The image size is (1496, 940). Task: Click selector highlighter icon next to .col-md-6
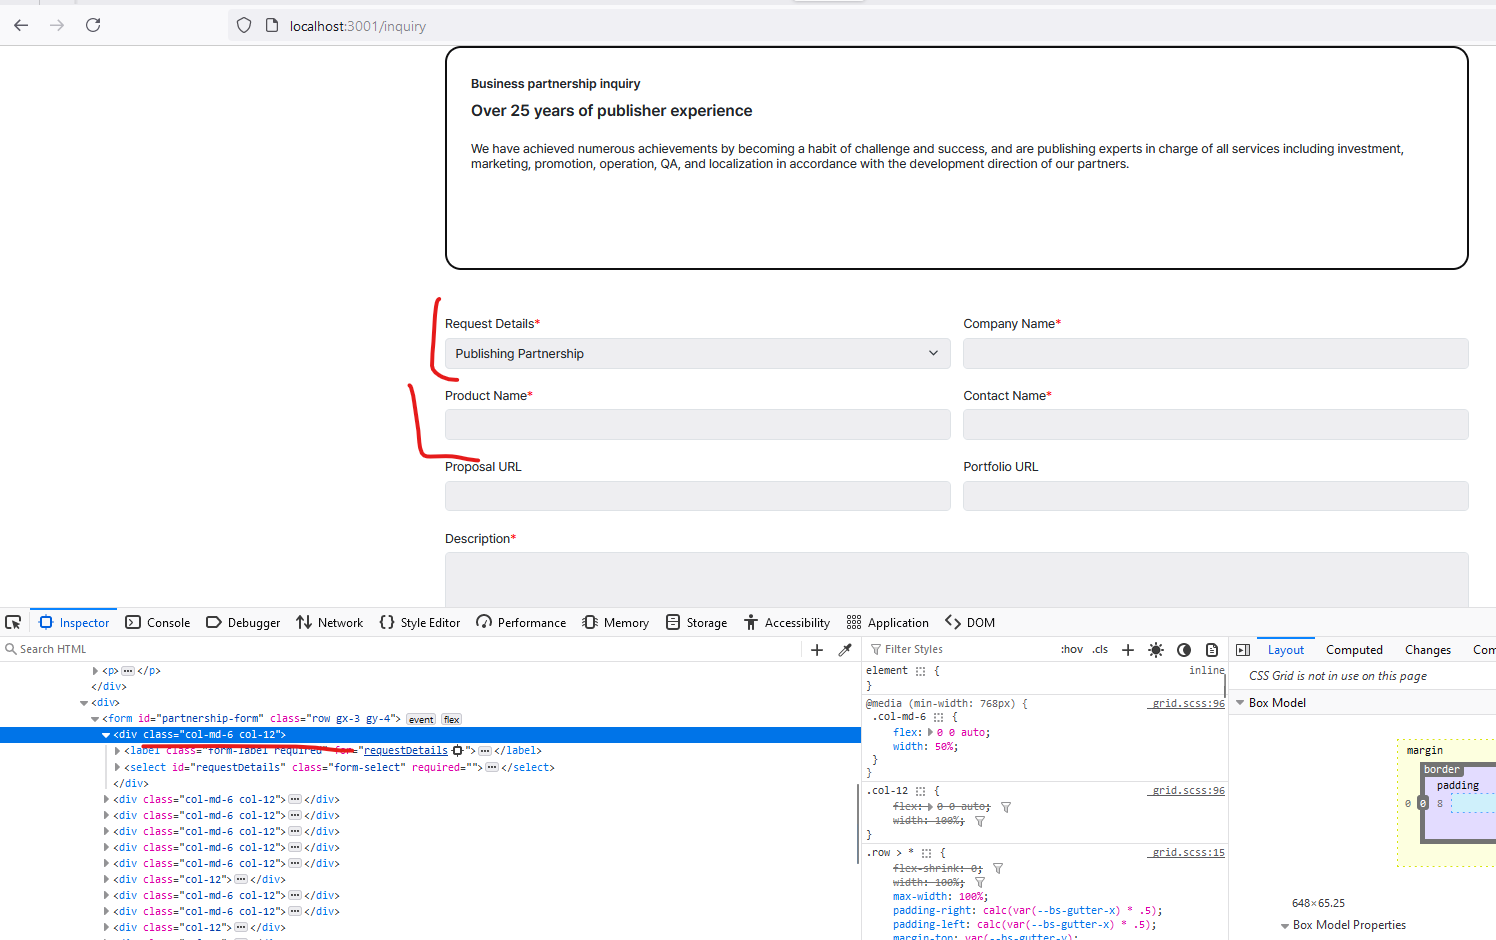939,717
